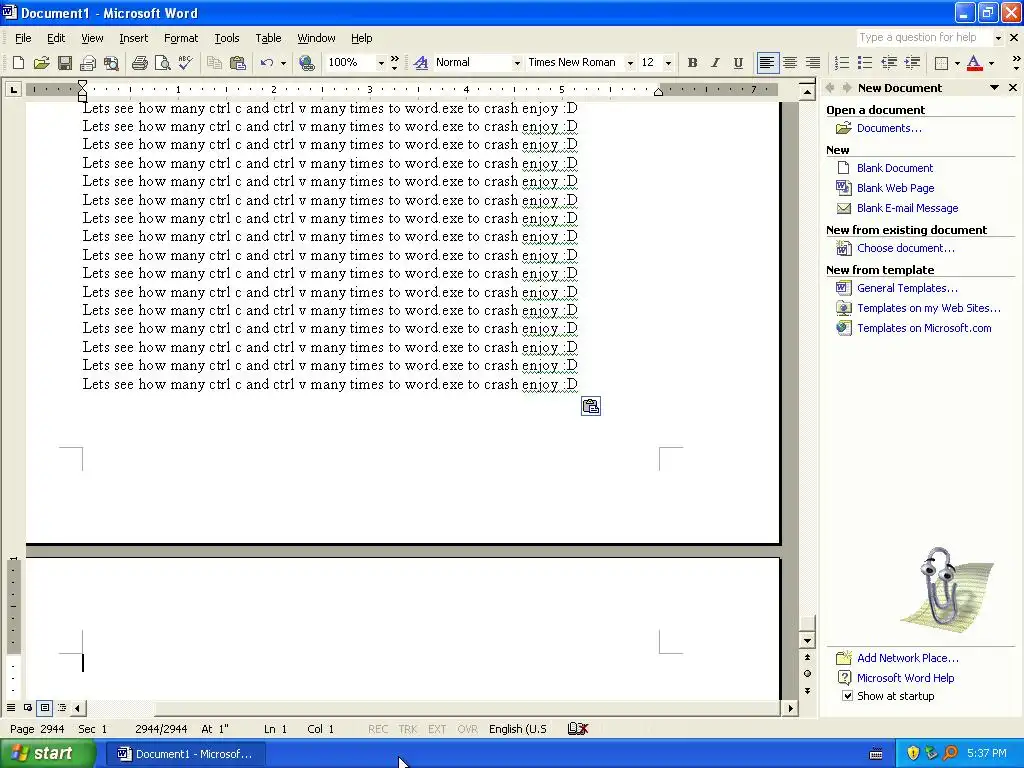The width and height of the screenshot is (1024, 768).
Task: Toggle Italic formatting
Action: click(x=715, y=63)
